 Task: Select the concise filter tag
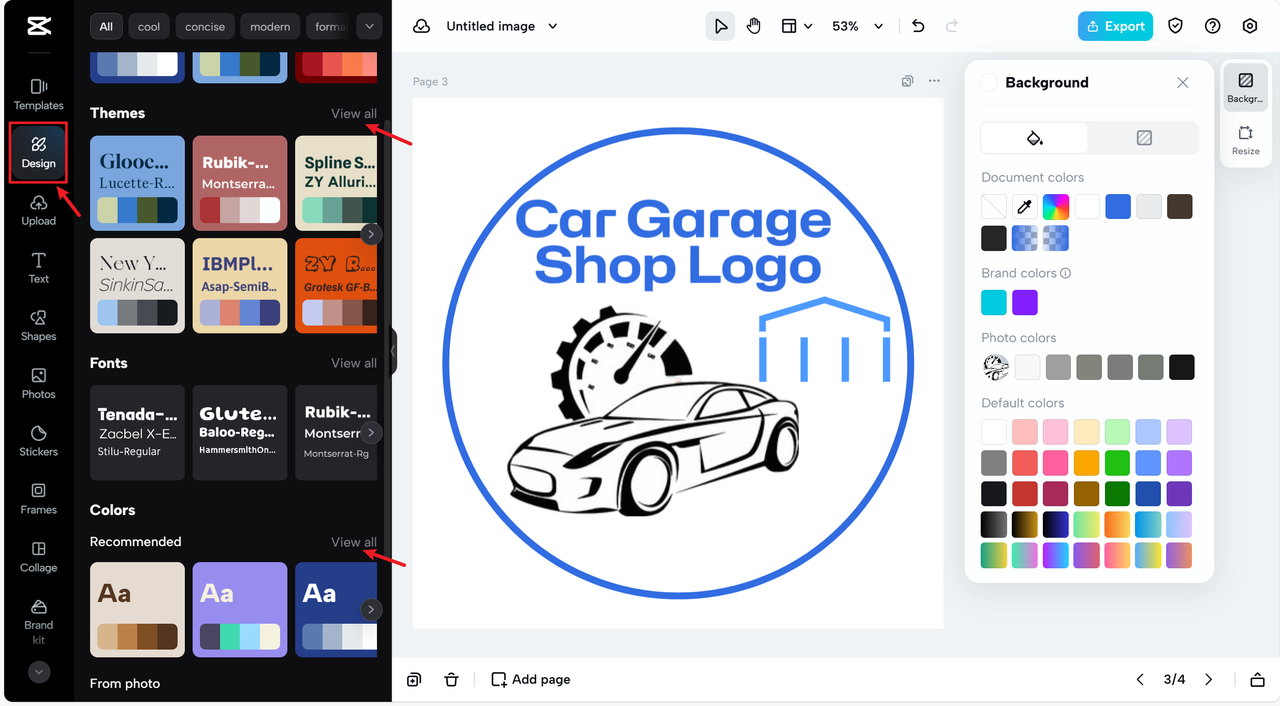205,26
